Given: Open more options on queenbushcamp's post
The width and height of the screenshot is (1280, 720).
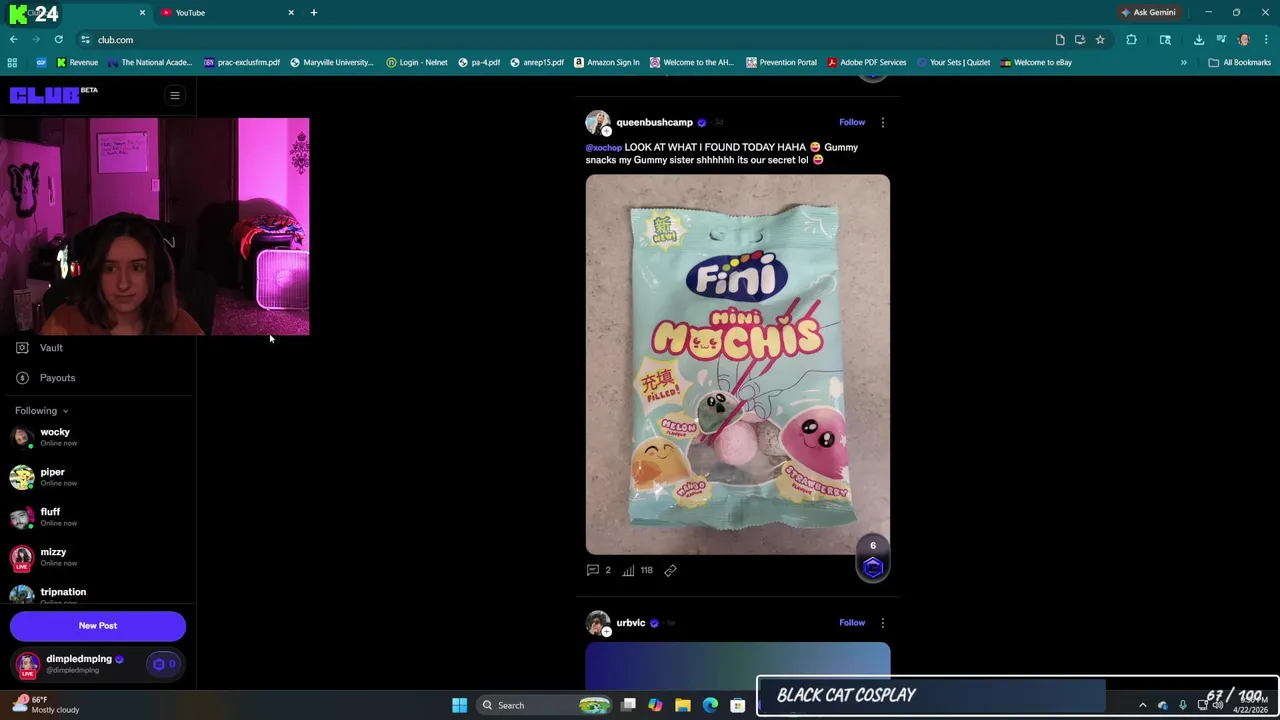Looking at the screenshot, I should point(882,122).
